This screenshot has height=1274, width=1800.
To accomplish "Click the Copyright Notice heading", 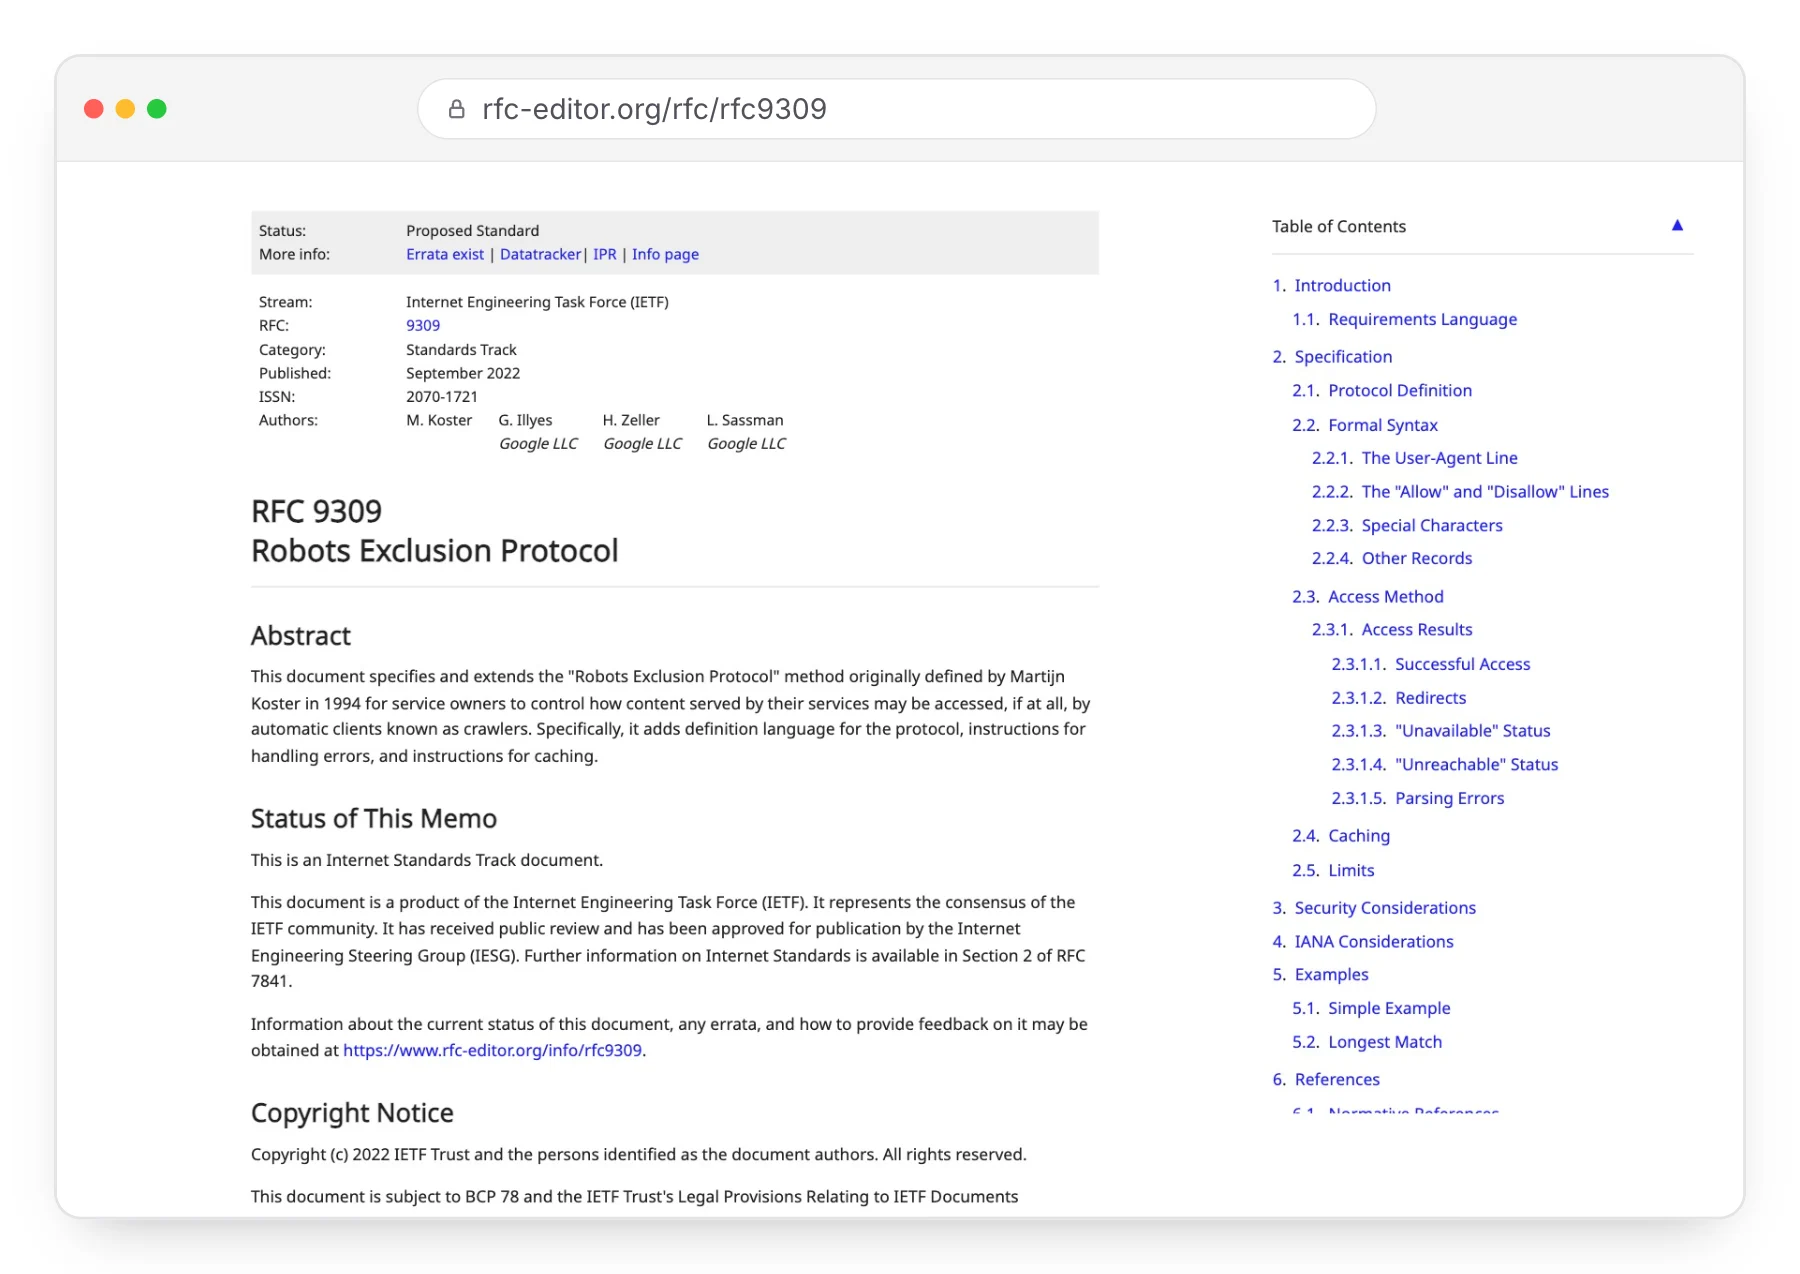I will 352,1113.
